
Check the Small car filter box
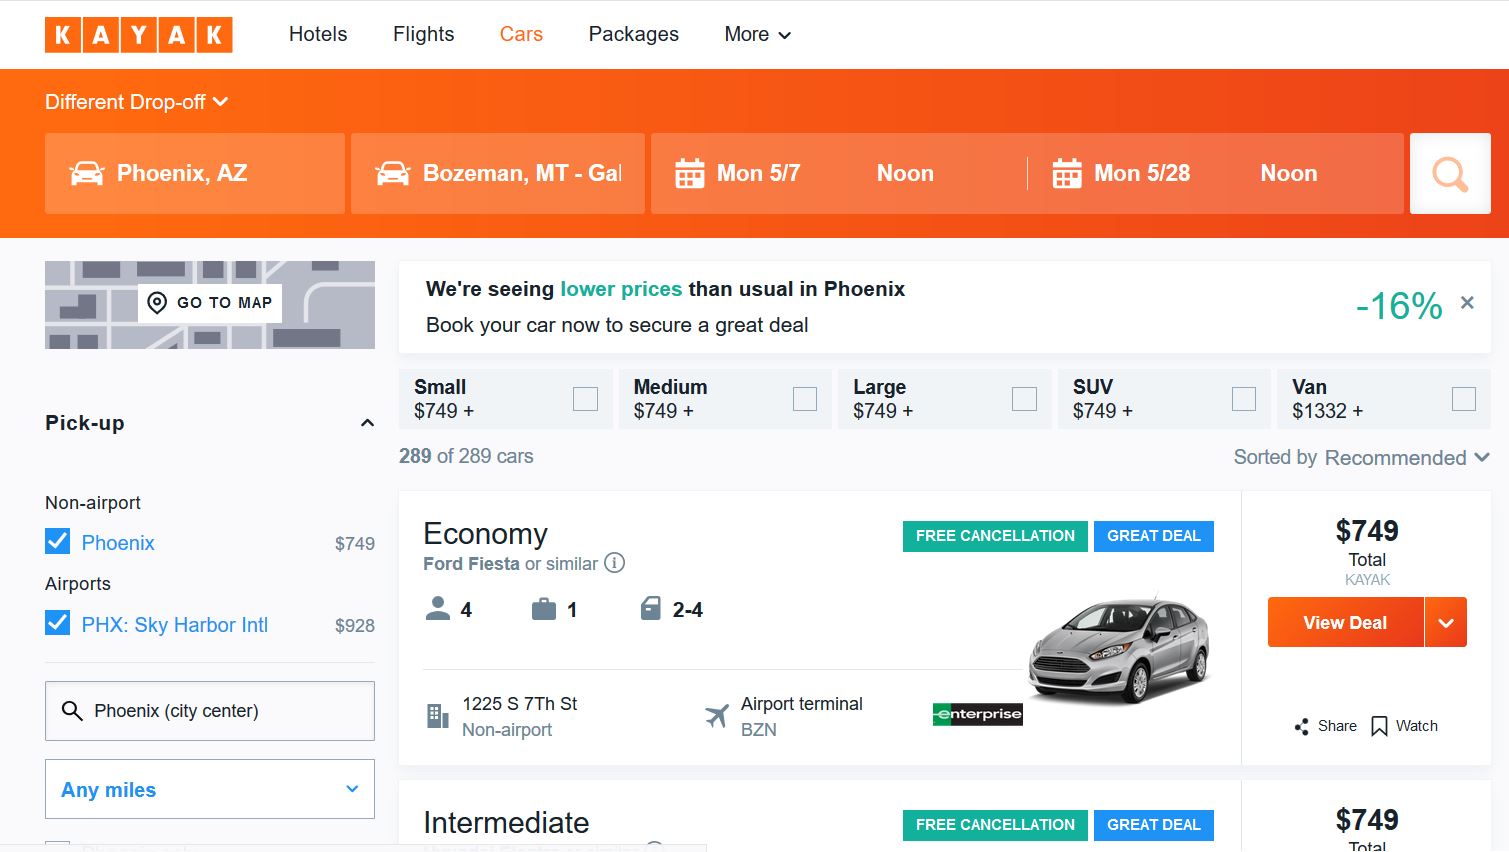tap(586, 399)
